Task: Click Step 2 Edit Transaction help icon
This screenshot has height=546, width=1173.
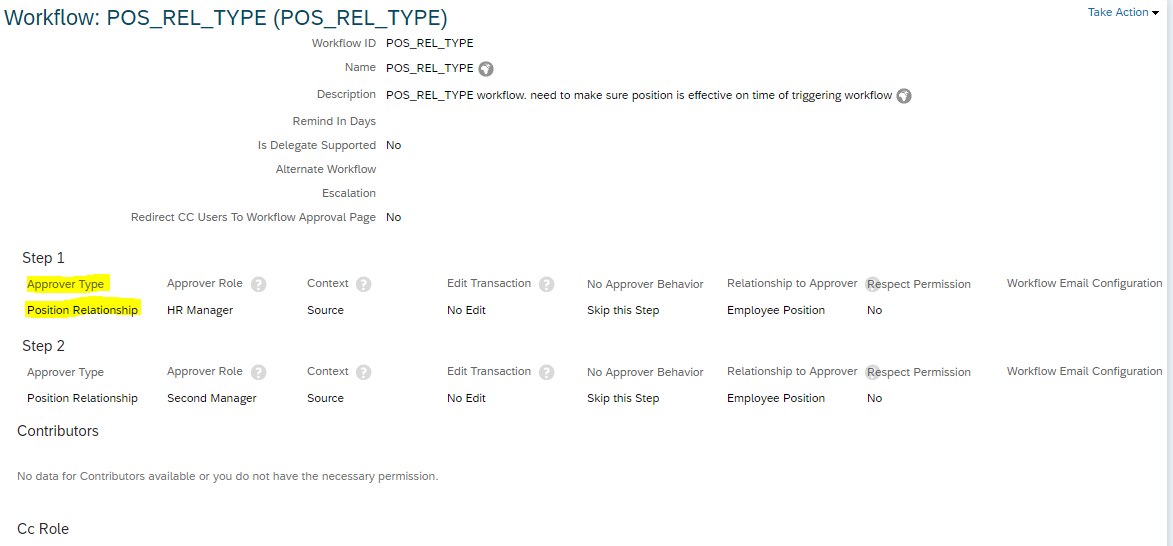Action: (546, 372)
